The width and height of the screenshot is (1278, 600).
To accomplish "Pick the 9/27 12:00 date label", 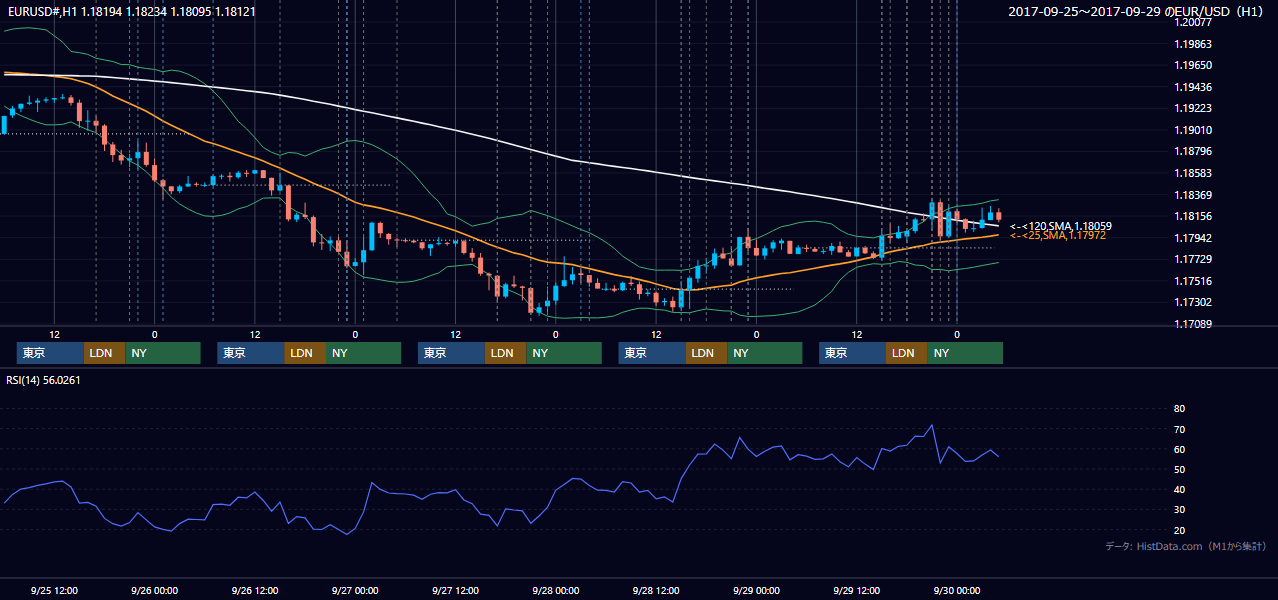I will pos(455,590).
